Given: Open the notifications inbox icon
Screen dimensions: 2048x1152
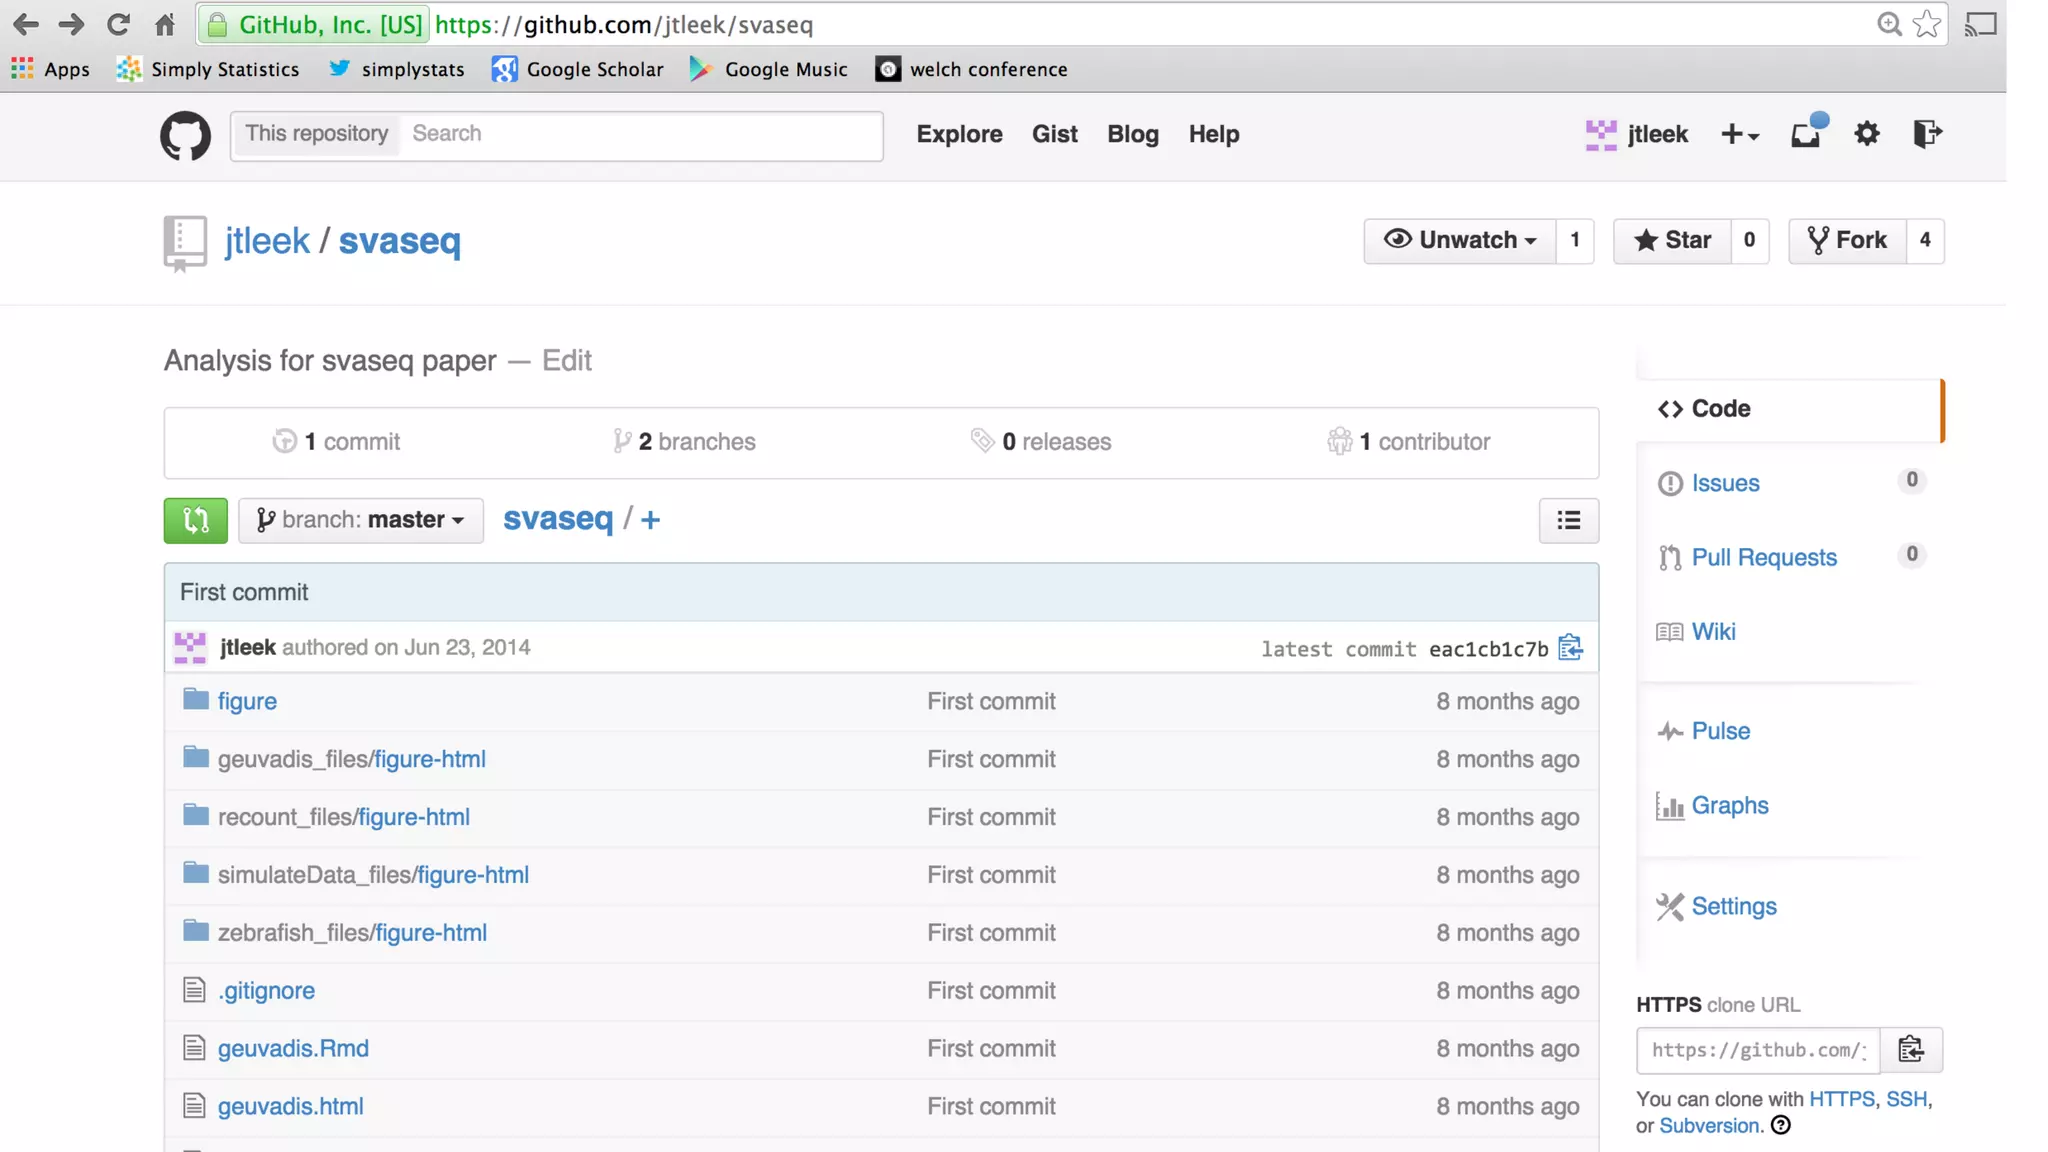Looking at the screenshot, I should (x=1805, y=134).
